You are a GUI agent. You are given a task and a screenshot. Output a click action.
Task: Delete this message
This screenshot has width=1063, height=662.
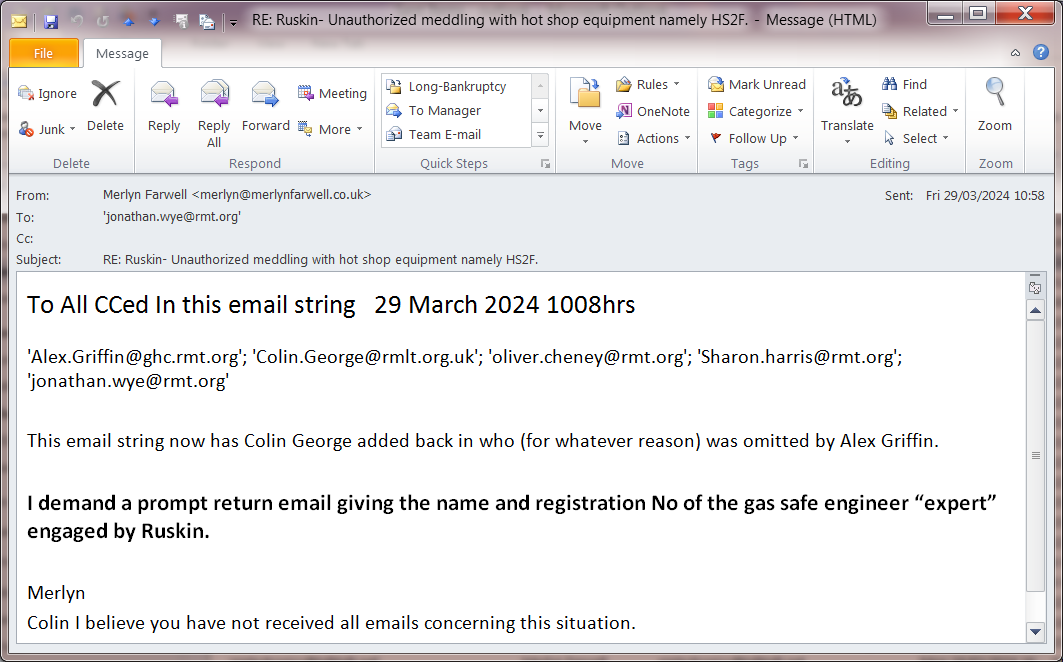105,106
